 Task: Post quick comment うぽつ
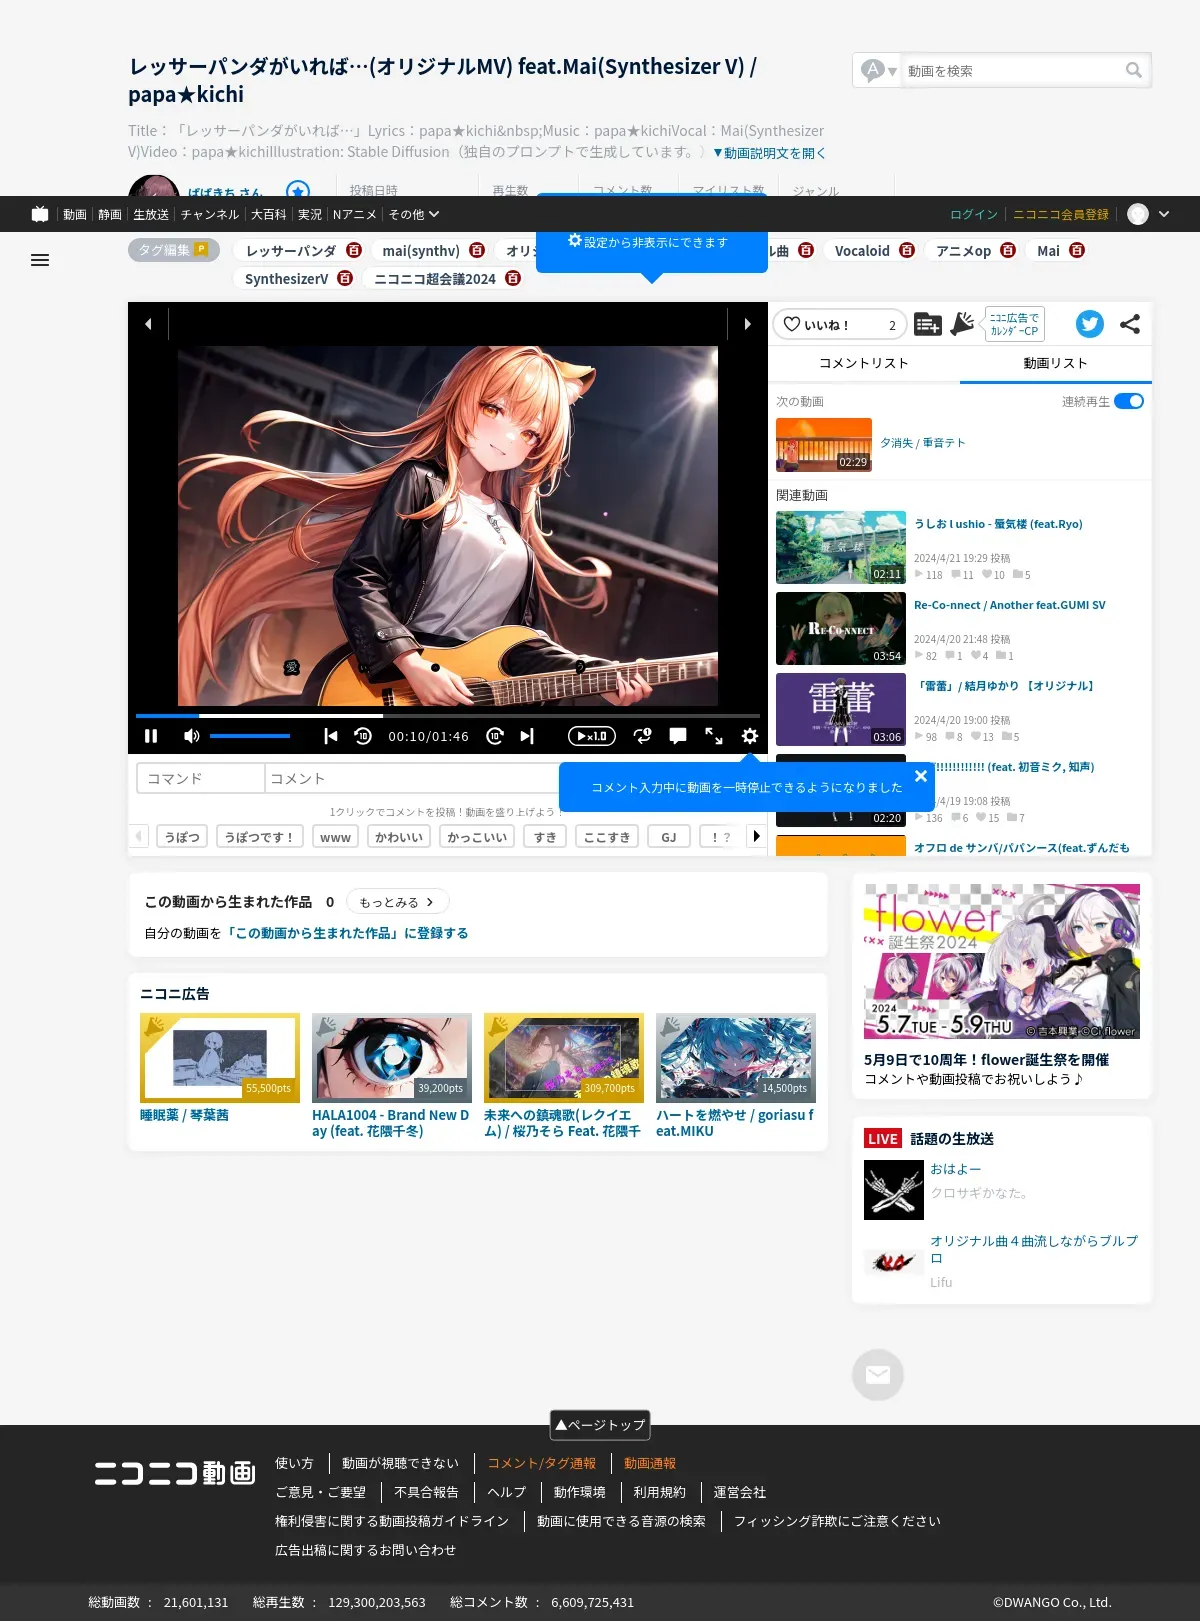[182, 837]
